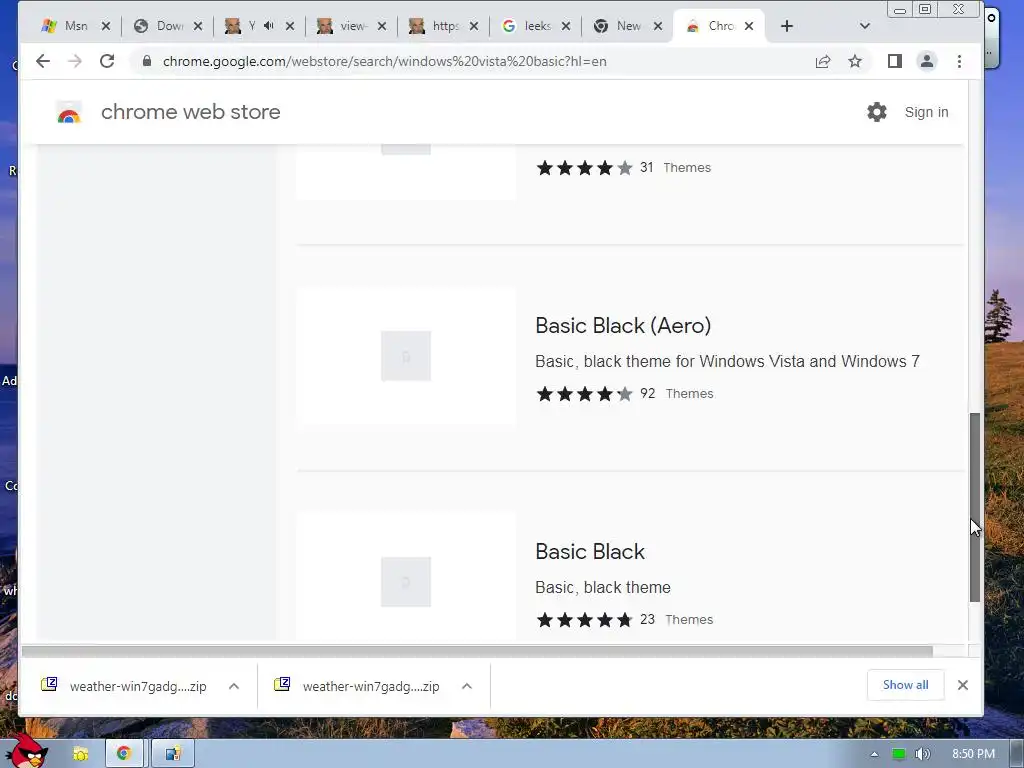Bookmark this page with the star icon
This screenshot has width=1024, height=768.
click(855, 61)
